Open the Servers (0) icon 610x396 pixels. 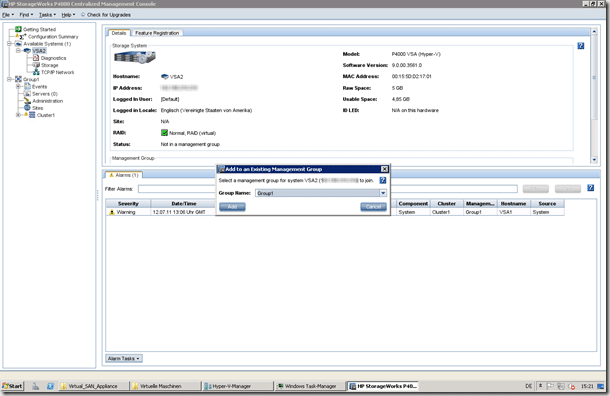click(x=27, y=93)
